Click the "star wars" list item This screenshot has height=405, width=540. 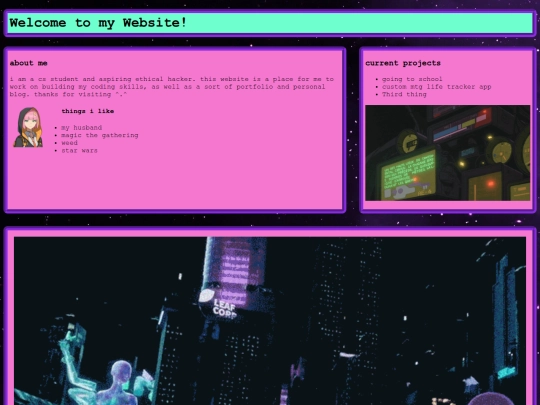[80, 150]
